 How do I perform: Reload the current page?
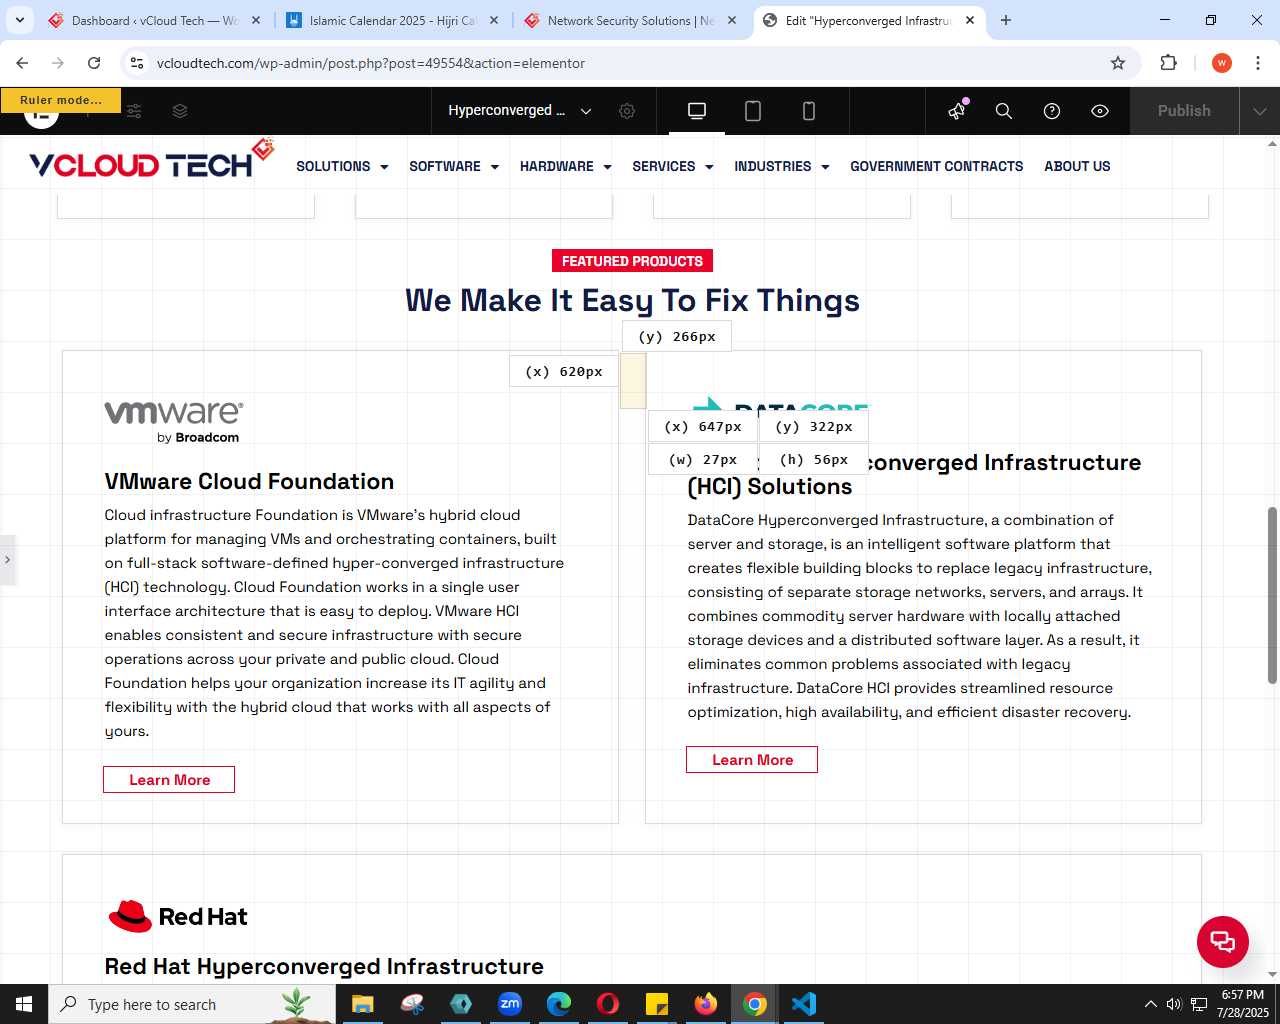pyautogui.click(x=94, y=63)
